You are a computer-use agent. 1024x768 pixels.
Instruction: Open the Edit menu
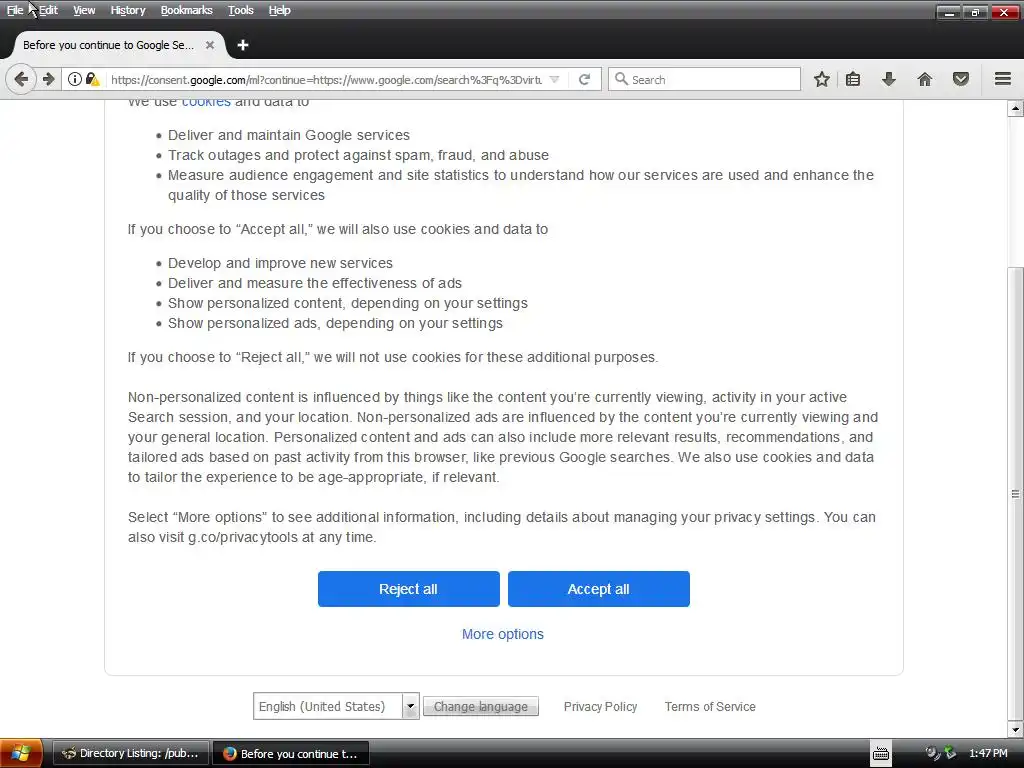[48, 10]
